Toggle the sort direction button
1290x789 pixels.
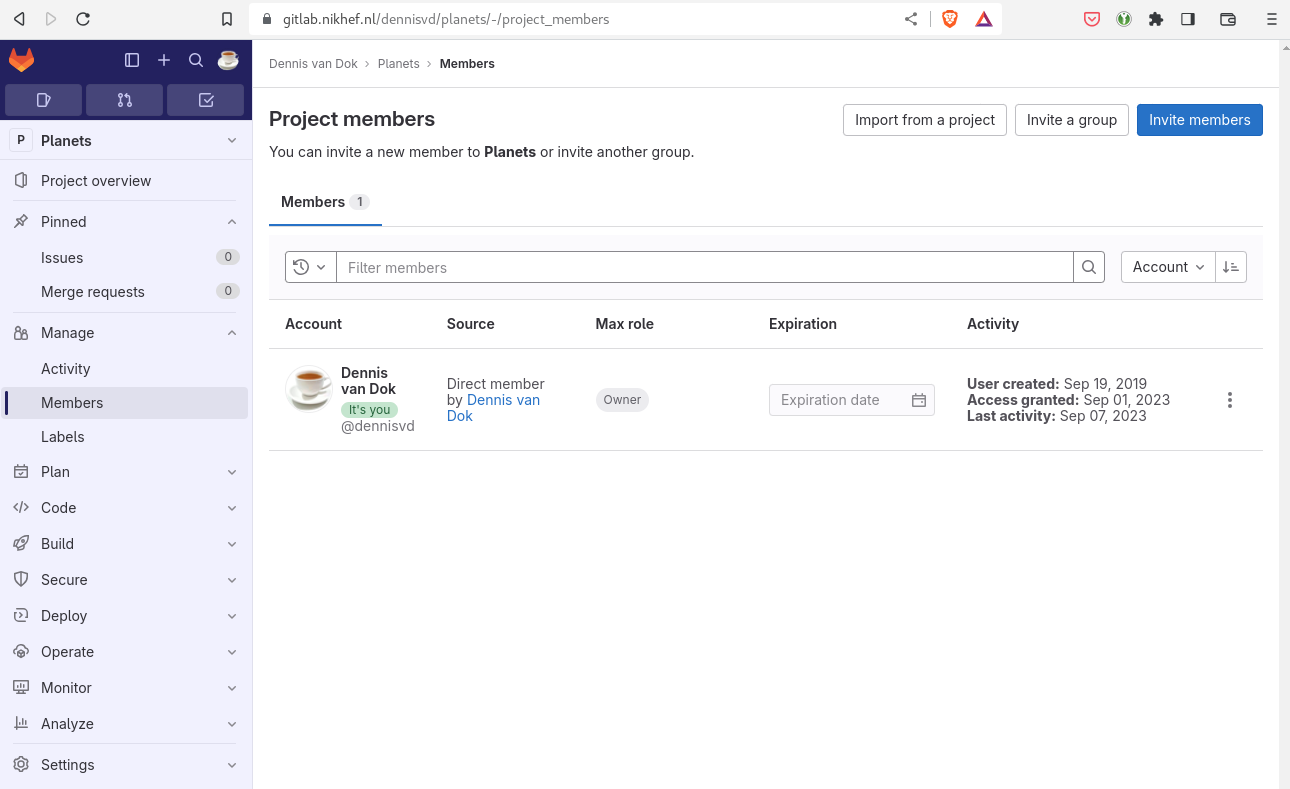pyautogui.click(x=1231, y=267)
